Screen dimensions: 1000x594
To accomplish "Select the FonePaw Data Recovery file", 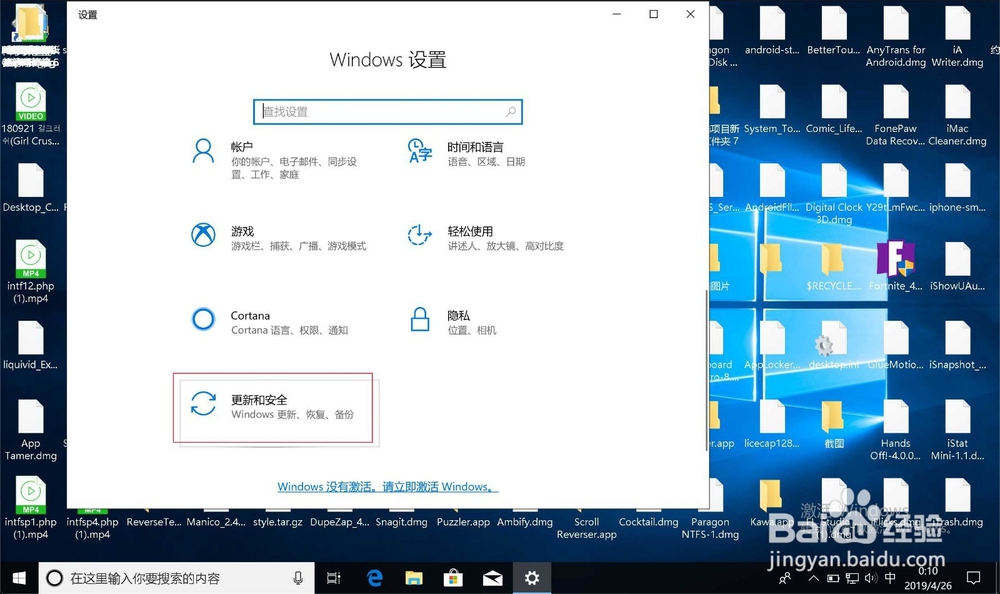I will 895,115.
